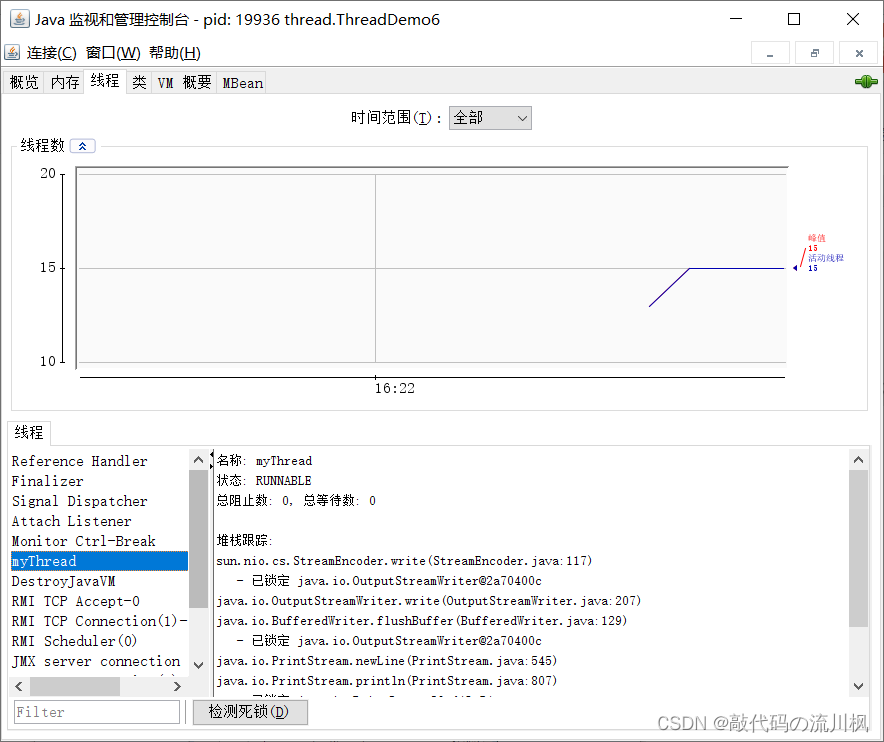The width and height of the screenshot is (884, 742).
Task: Maximize the main JConsole window
Action: (794, 19)
